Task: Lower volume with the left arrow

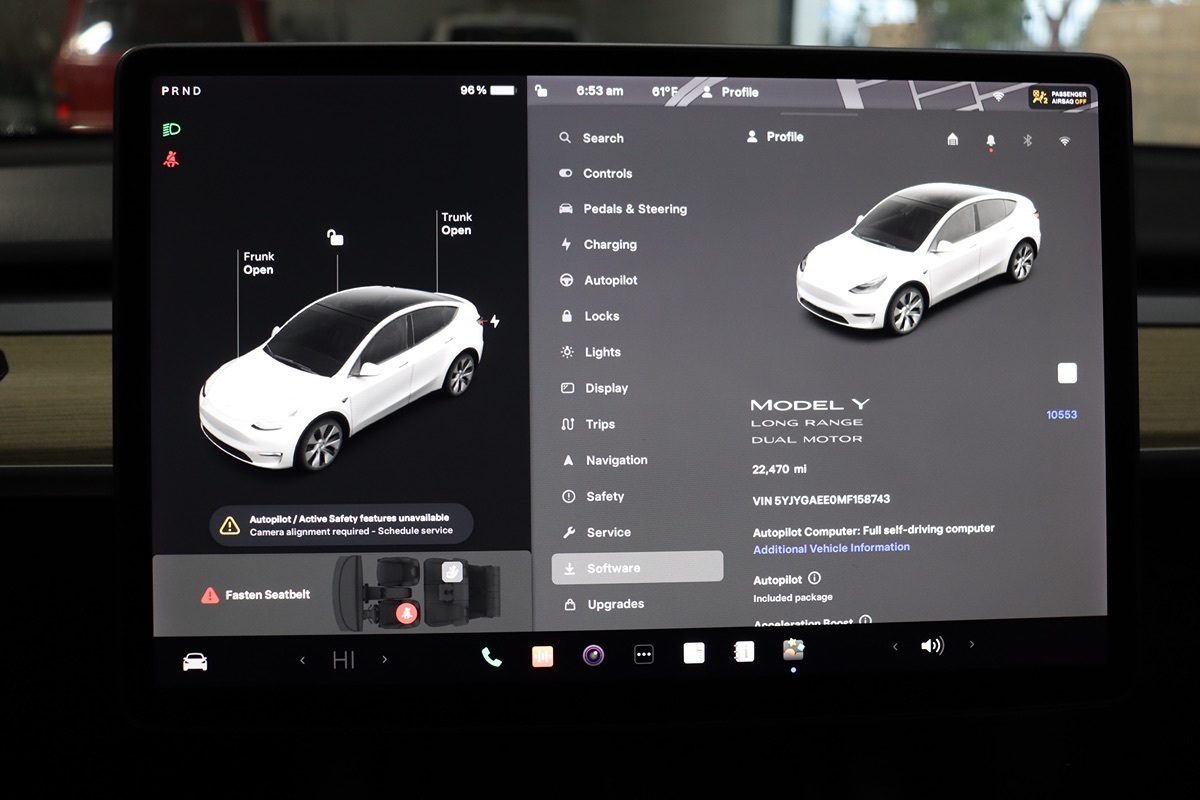Action: coord(895,647)
